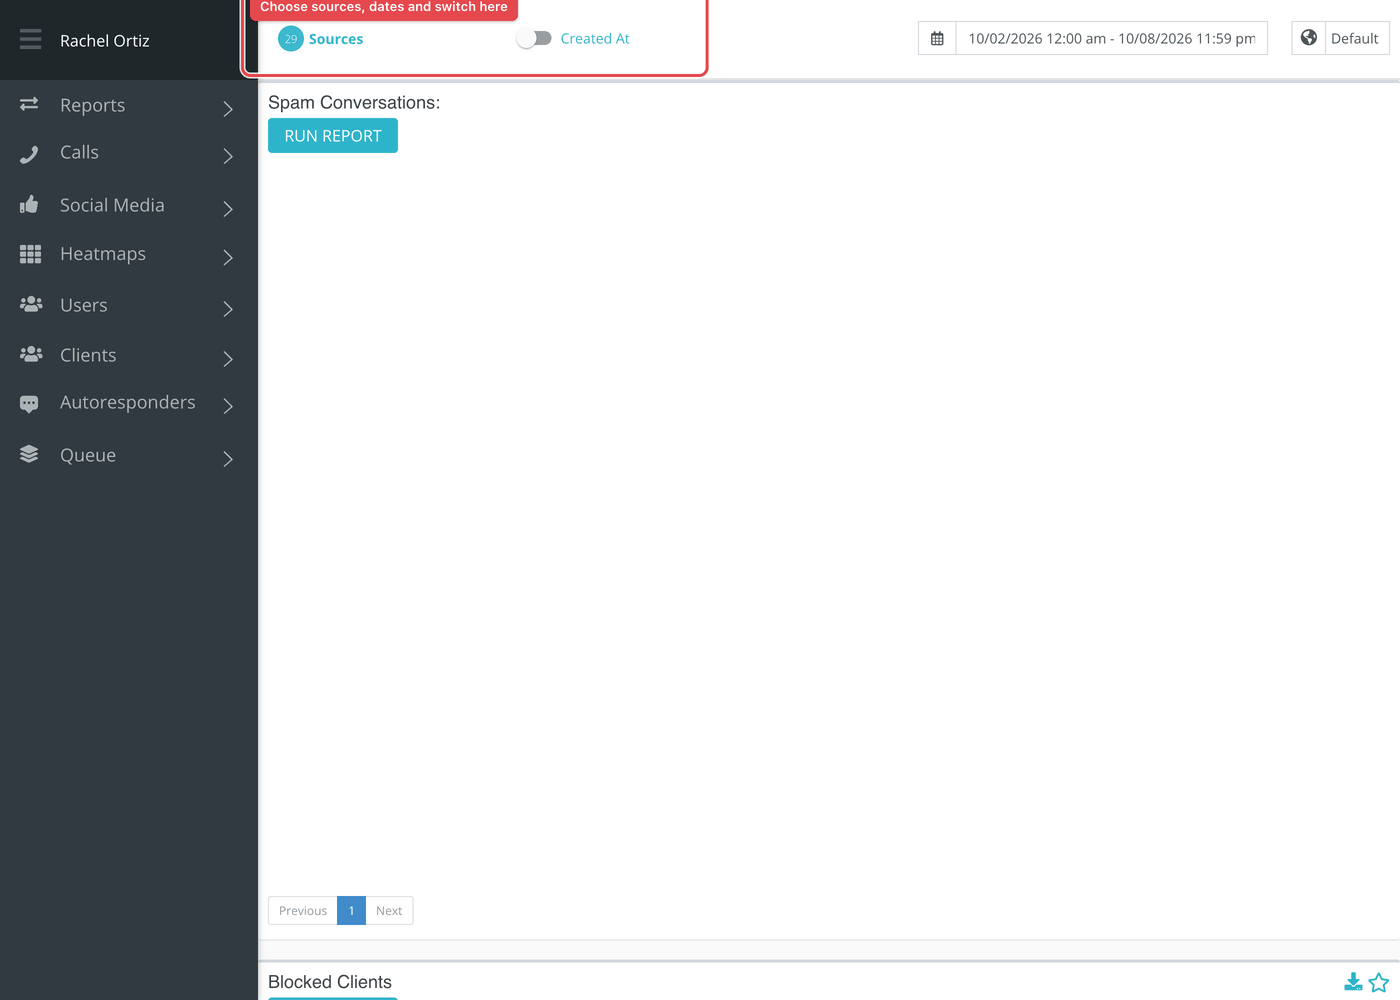Viewport: 1400px width, 1000px height.
Task: Click the Rachel Ortiz user name
Action: click(x=105, y=41)
